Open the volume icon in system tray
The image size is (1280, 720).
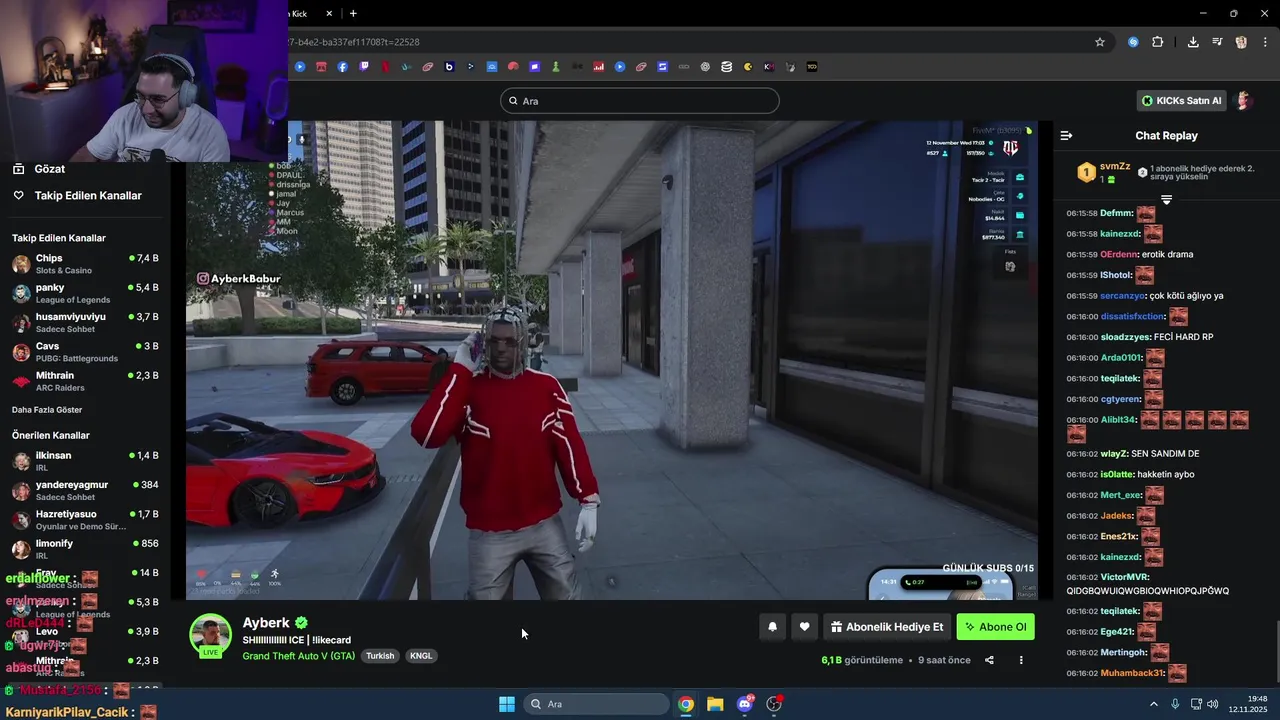pos(1213,704)
